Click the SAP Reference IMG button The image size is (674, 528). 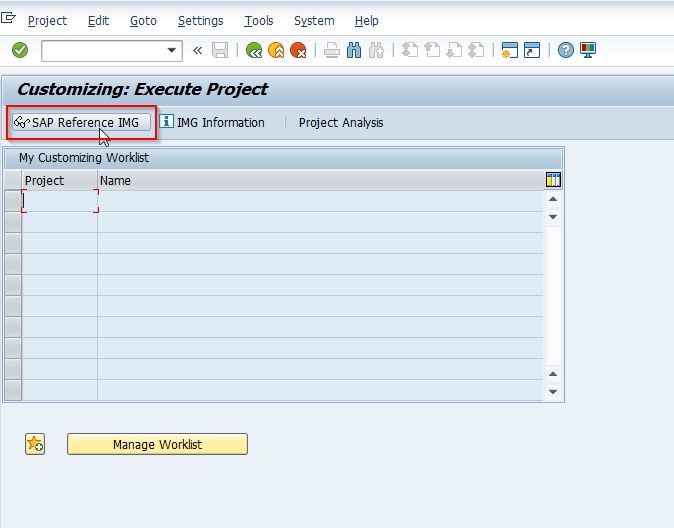click(x=81, y=123)
